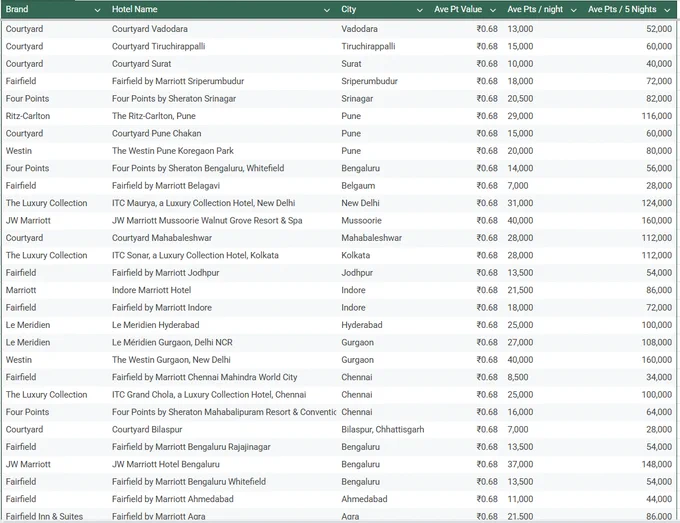The image size is (680, 523).
Task: Click JW Marriott Hotel Bengaluru cell
Action: coord(166,464)
